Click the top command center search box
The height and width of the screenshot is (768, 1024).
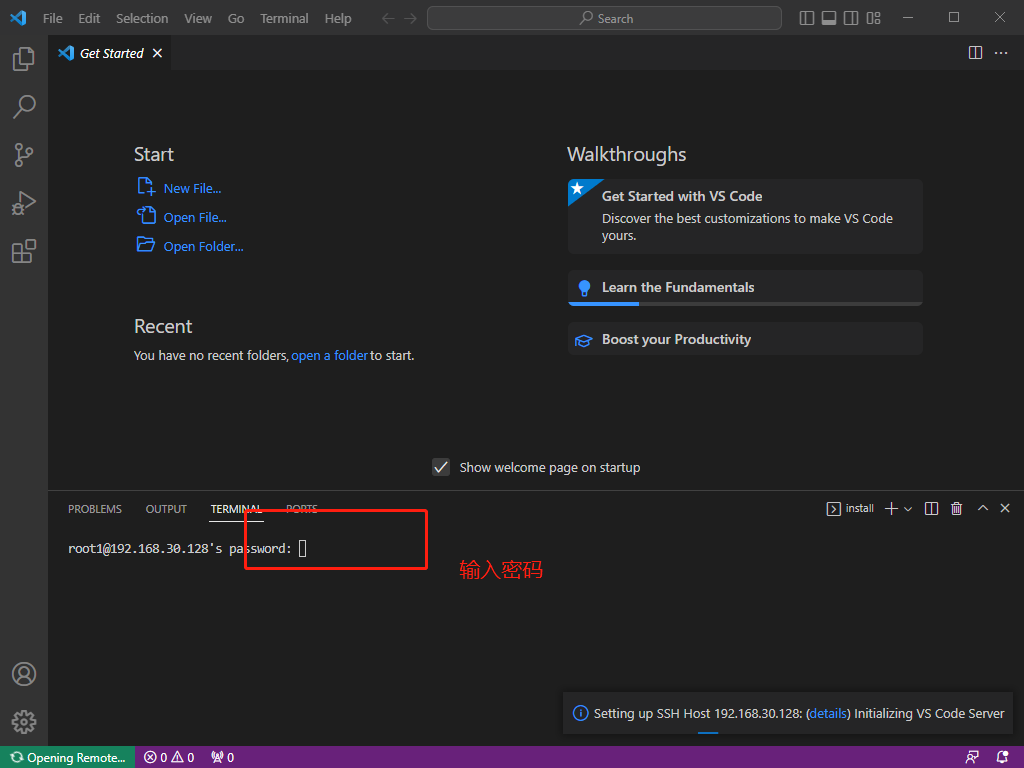604,18
